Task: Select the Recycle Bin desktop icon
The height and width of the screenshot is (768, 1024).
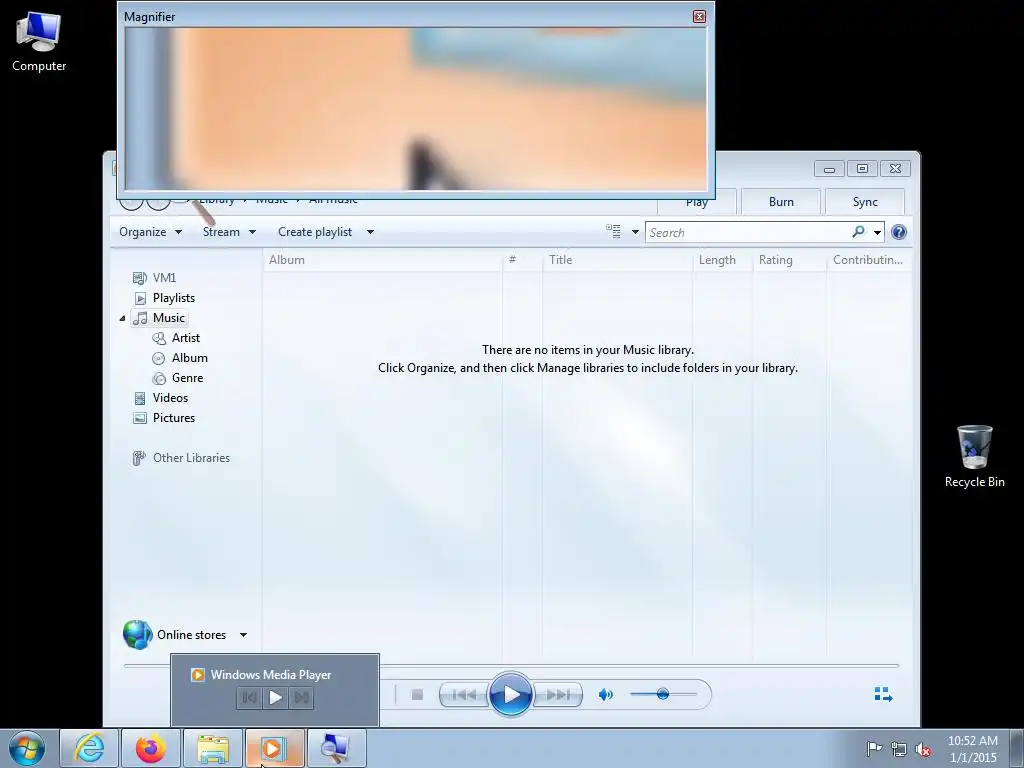Action: (x=974, y=456)
